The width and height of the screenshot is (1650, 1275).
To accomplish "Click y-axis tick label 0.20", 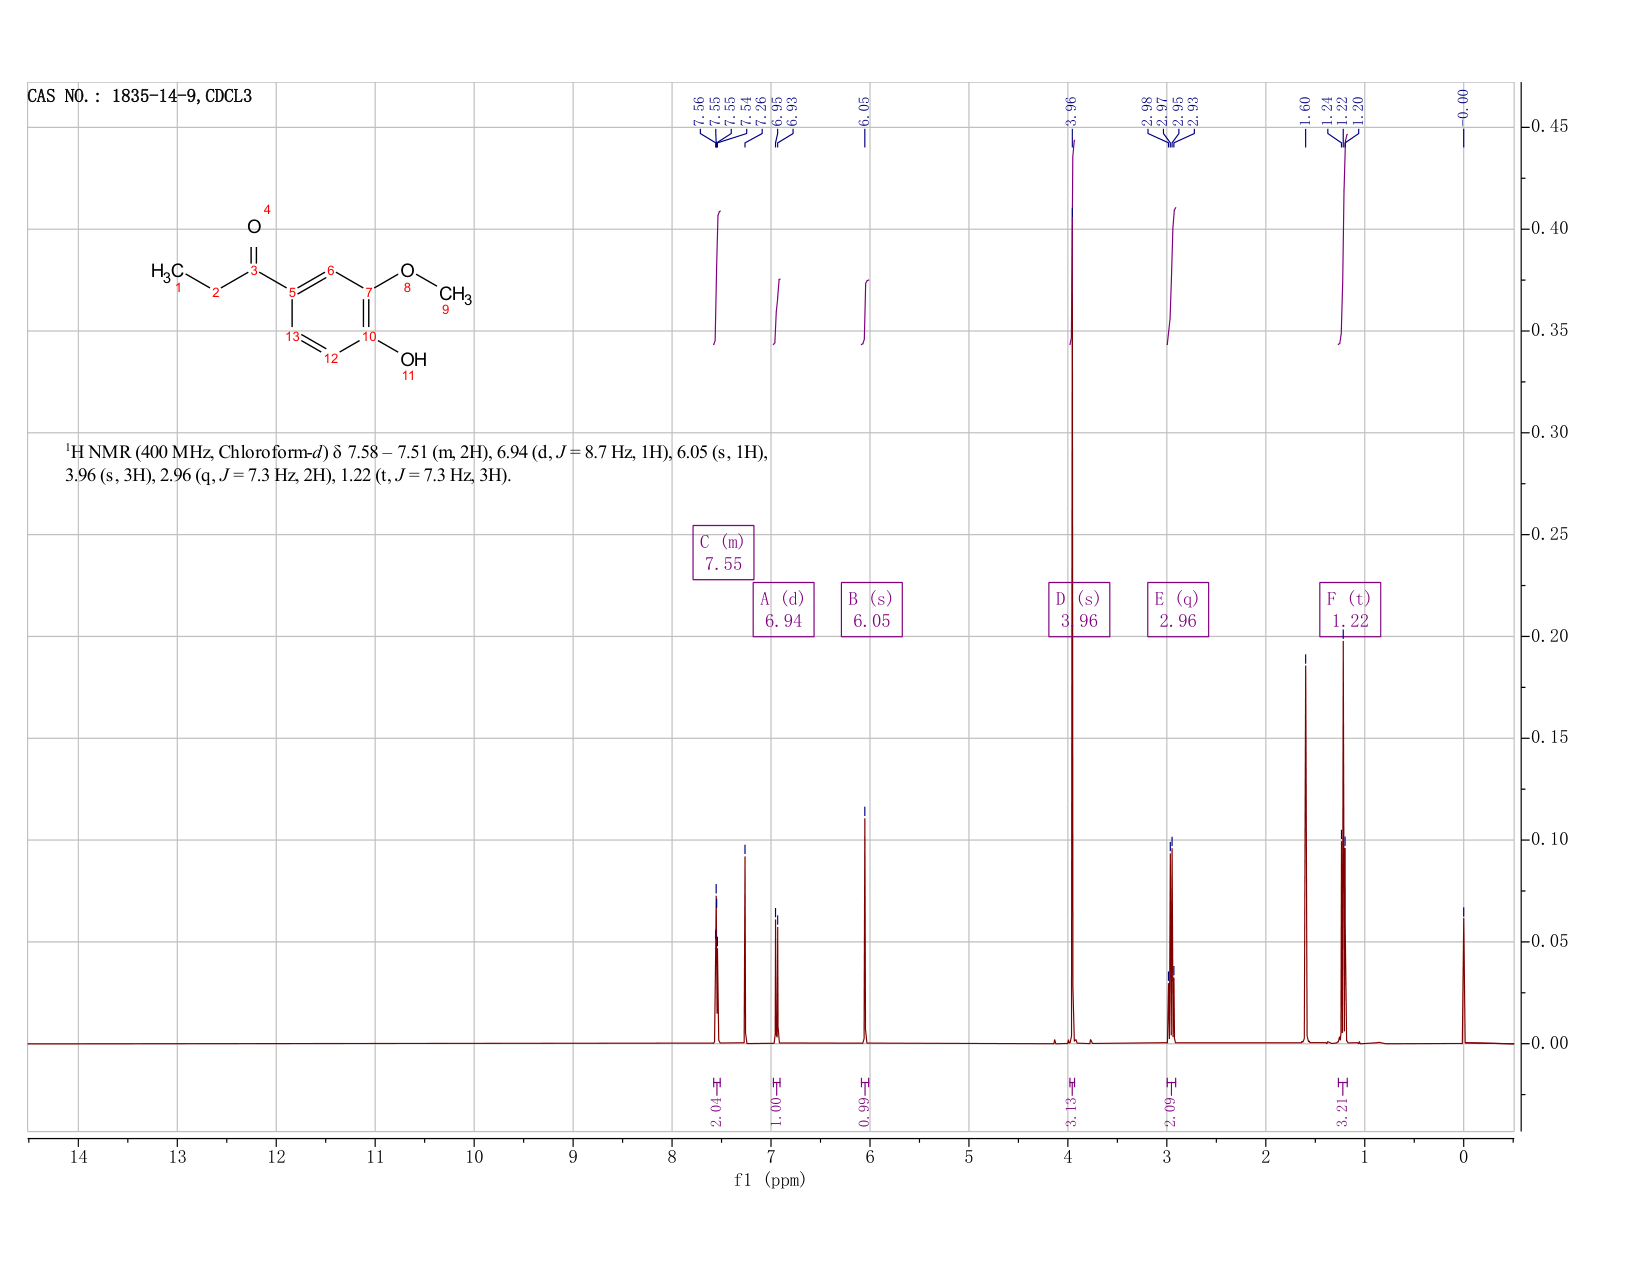I will [x=1548, y=636].
